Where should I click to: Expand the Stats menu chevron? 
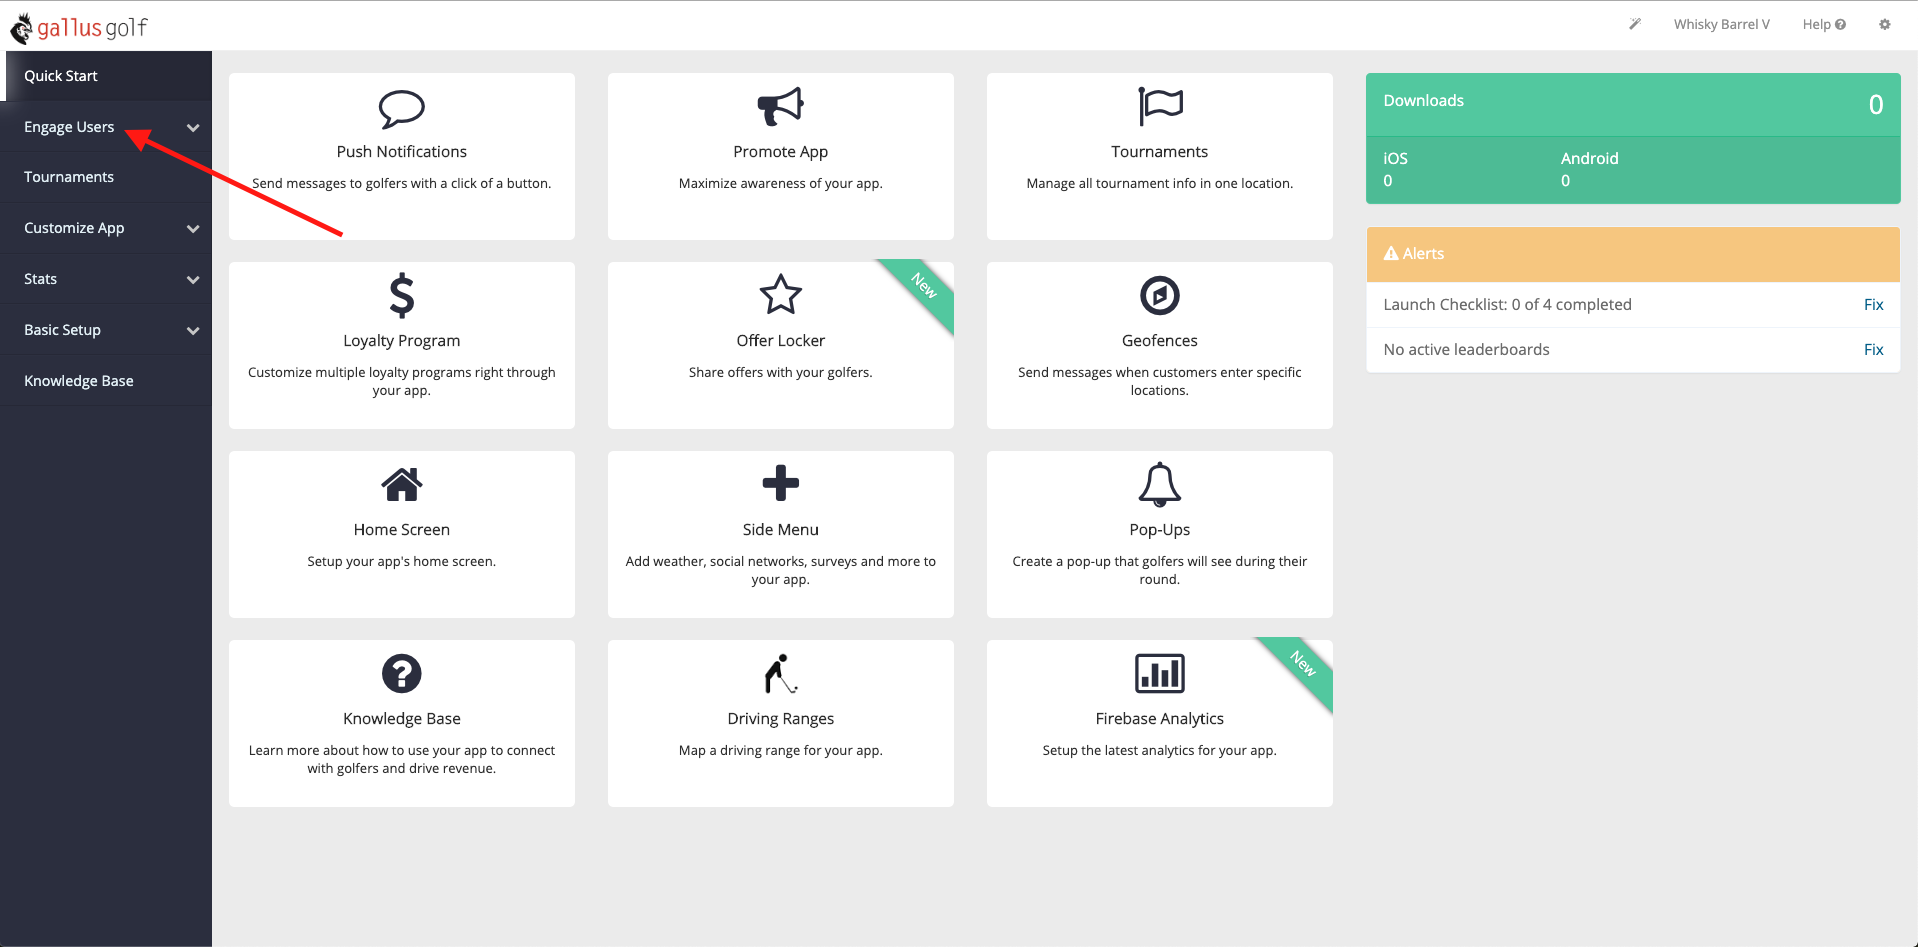(x=193, y=280)
